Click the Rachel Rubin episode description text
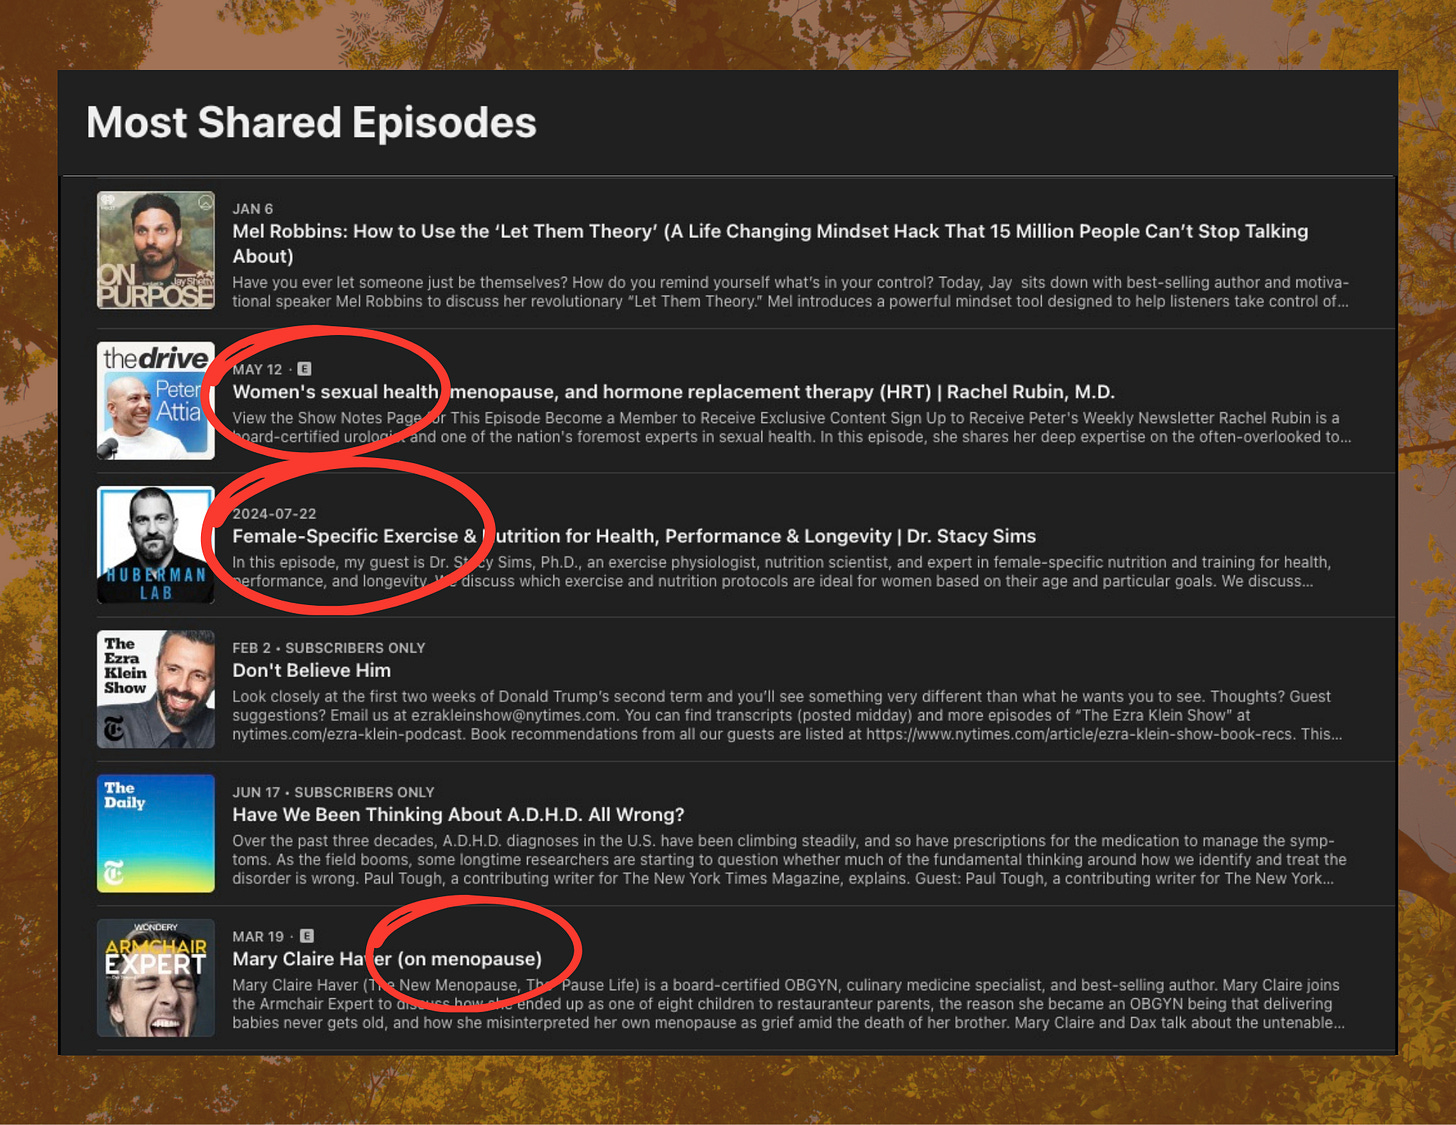This screenshot has width=1456, height=1125. [x=791, y=427]
